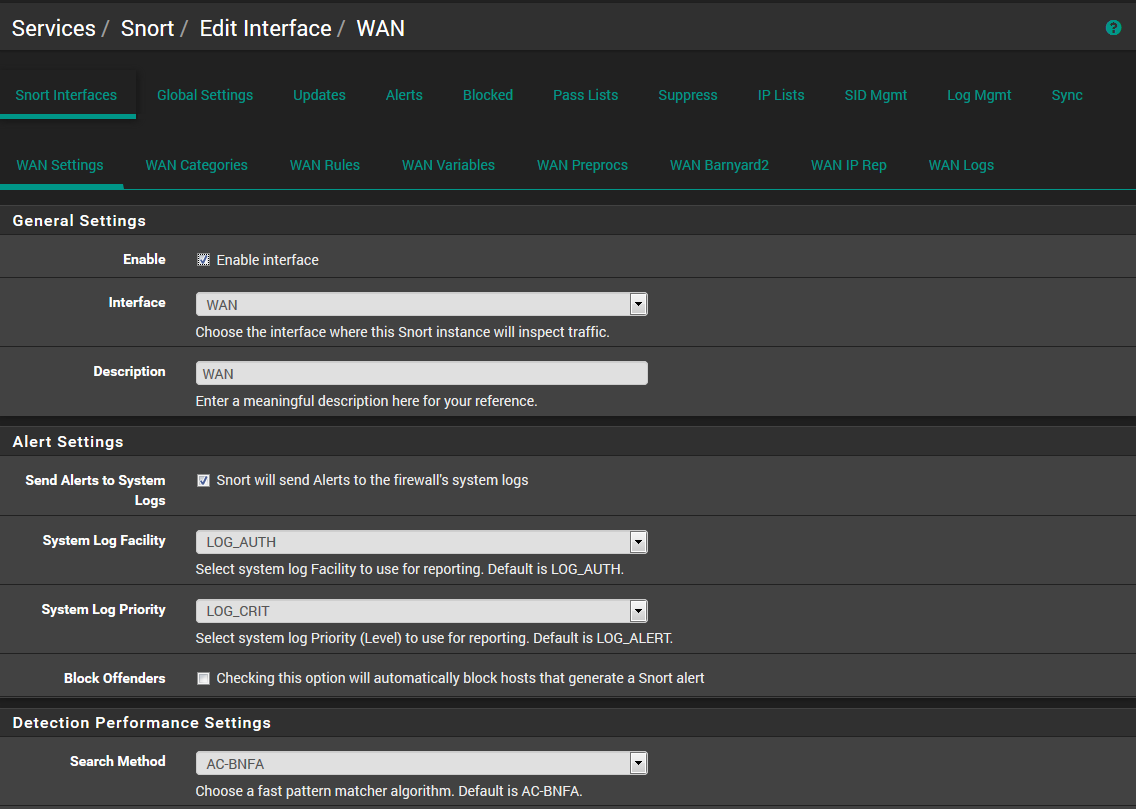
Task: Switch to the Snort Interfaces tab
Action: [x=66, y=95]
